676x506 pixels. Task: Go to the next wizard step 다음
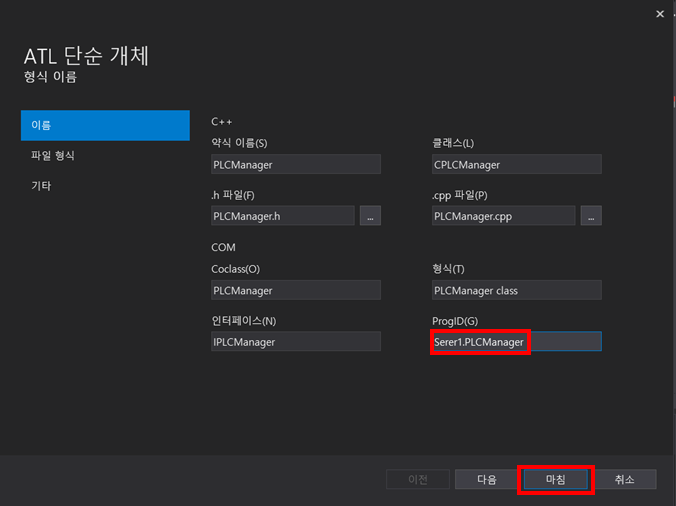(486, 479)
